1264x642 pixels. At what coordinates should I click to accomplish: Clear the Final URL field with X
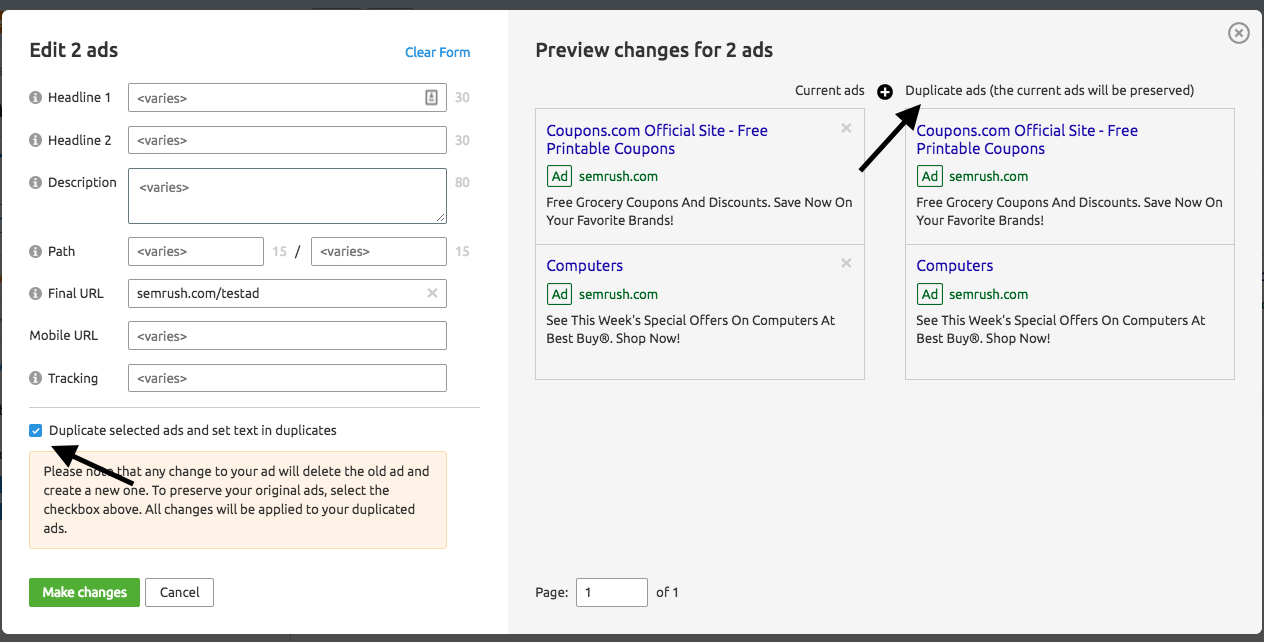click(x=432, y=294)
